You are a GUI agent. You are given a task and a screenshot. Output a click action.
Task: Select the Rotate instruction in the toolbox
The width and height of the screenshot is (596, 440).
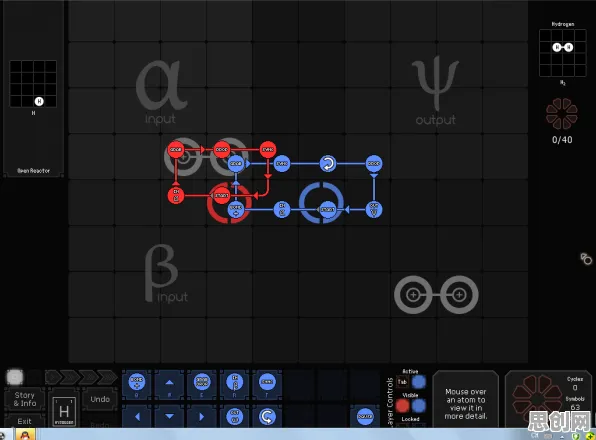[267, 417]
